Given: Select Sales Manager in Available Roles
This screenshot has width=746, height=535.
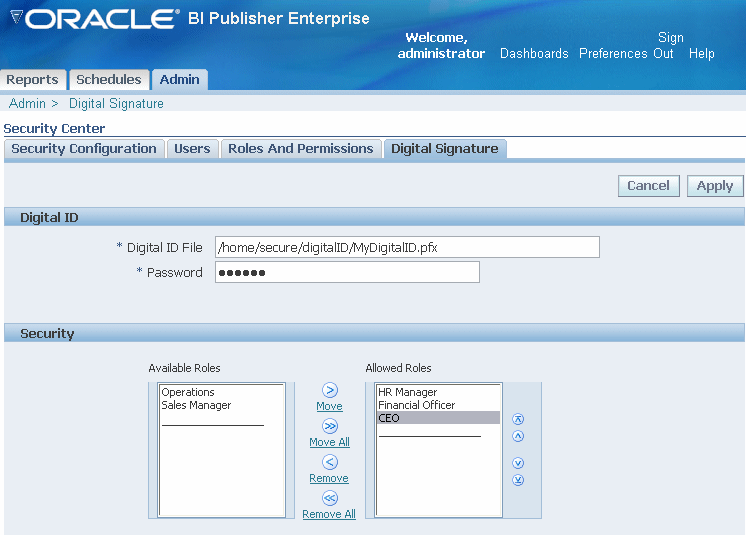Looking at the screenshot, I should click(x=222, y=405).
